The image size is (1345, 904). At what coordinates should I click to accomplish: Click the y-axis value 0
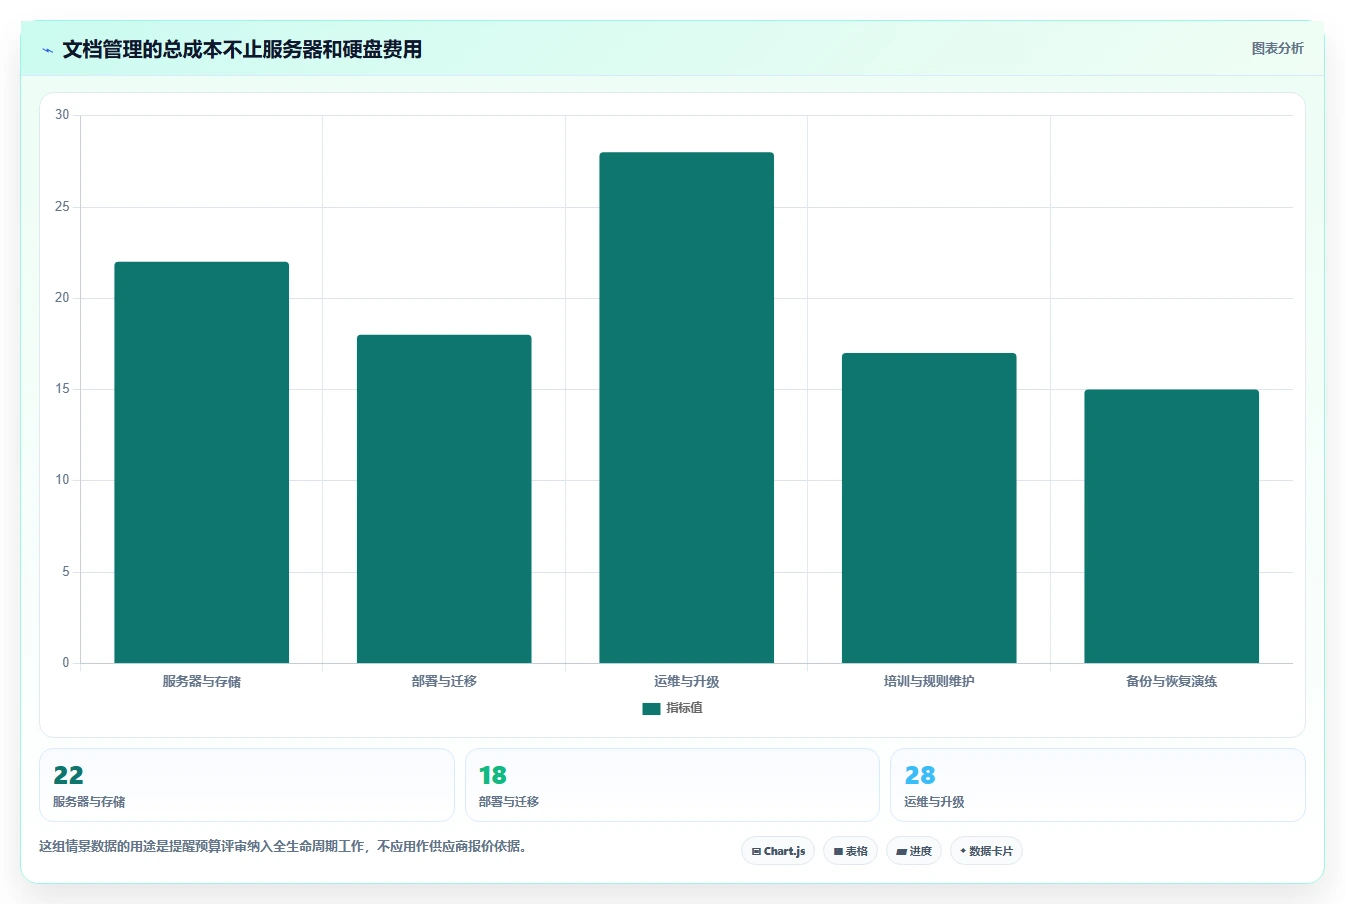[x=66, y=663]
